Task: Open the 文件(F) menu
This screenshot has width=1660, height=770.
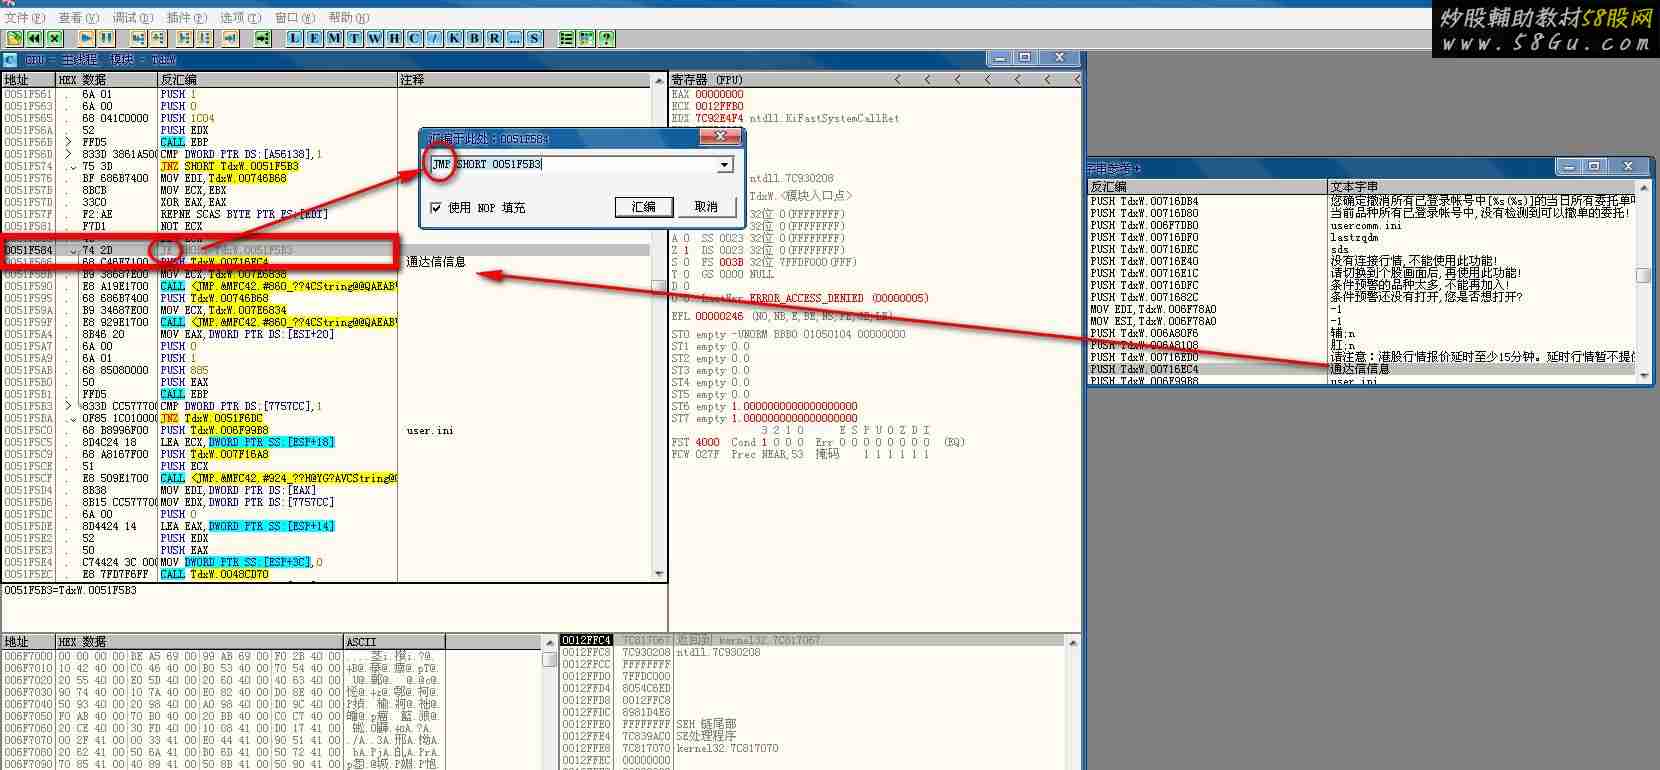Action: (24, 17)
